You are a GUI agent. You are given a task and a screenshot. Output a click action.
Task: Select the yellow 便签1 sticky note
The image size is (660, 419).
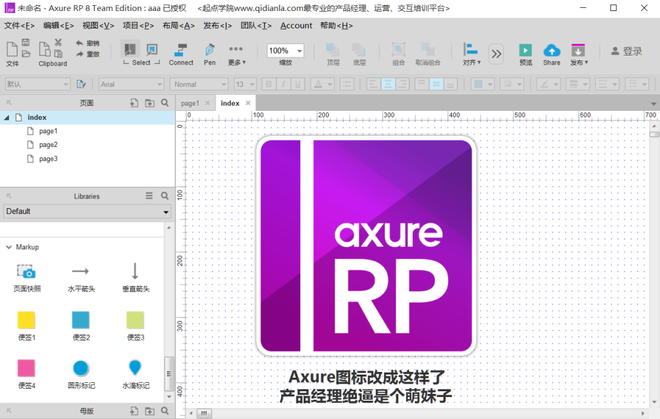[x=27, y=320]
